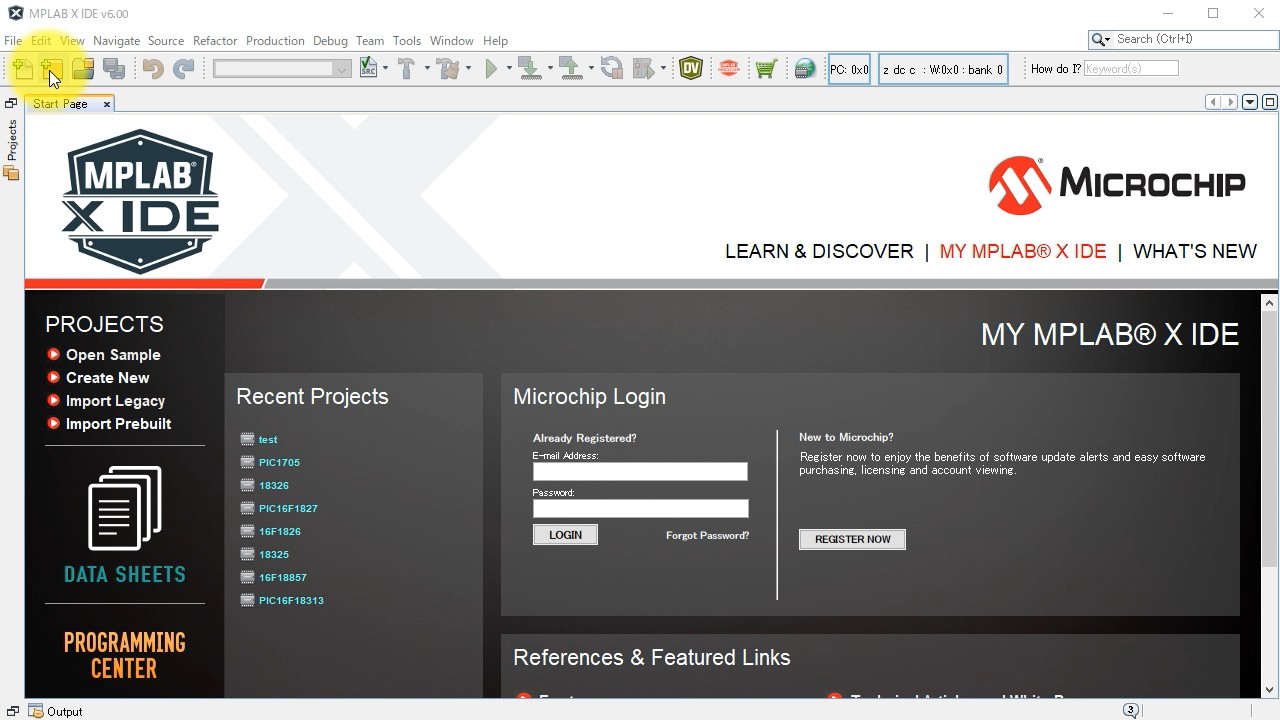Viewport: 1280px width, 720px height.
Task: Click the New Project toolbar icon
Action: pyautogui.click(x=52, y=68)
